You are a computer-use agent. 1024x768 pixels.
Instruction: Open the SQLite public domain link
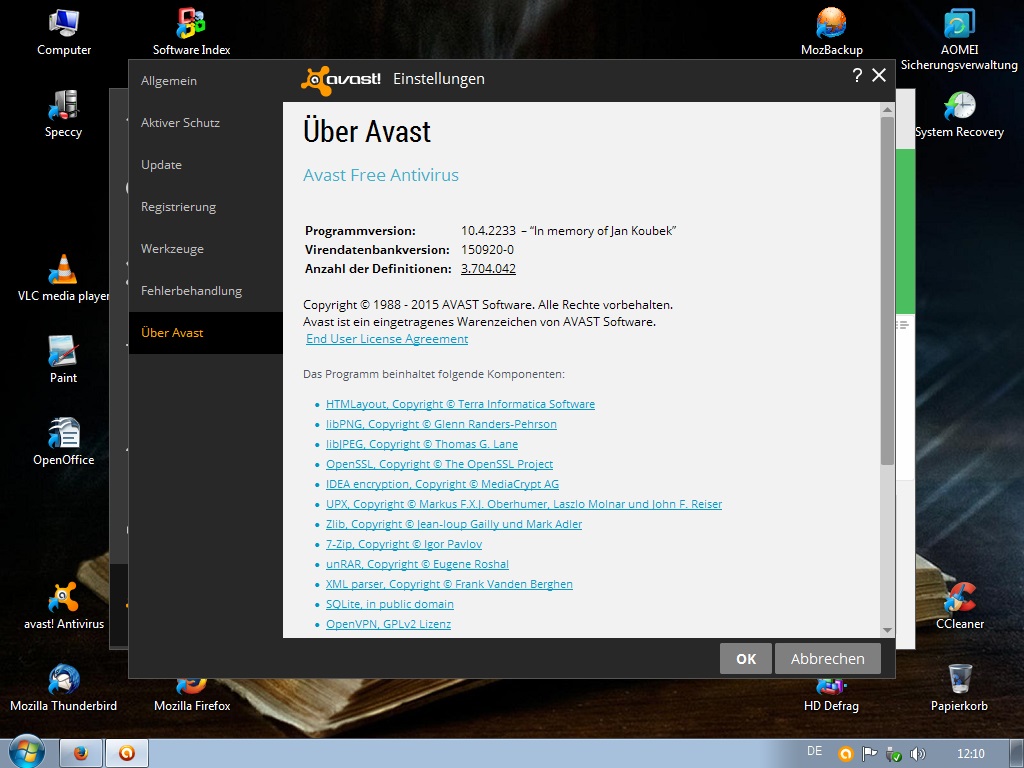point(390,604)
